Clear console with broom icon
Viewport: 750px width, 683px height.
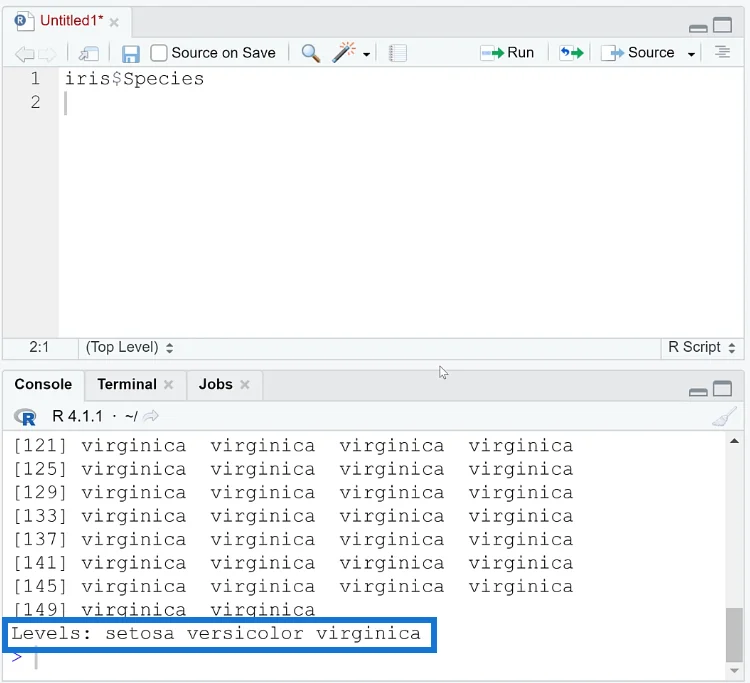(724, 416)
